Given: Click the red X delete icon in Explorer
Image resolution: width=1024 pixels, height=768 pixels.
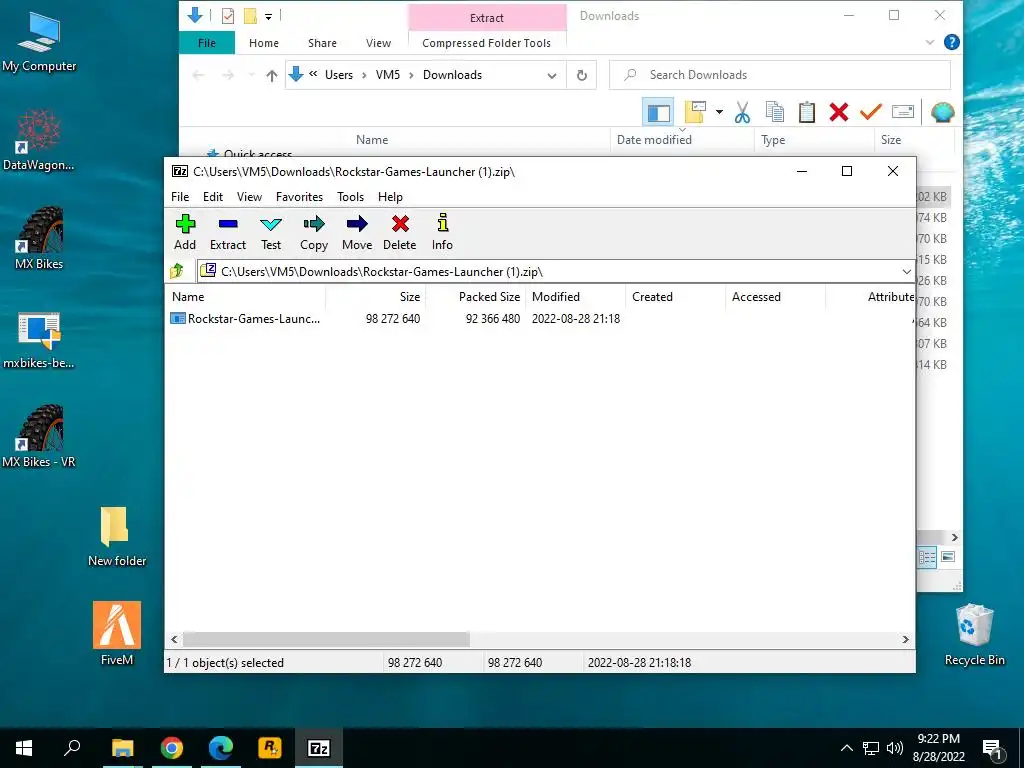Looking at the screenshot, I should 839,112.
